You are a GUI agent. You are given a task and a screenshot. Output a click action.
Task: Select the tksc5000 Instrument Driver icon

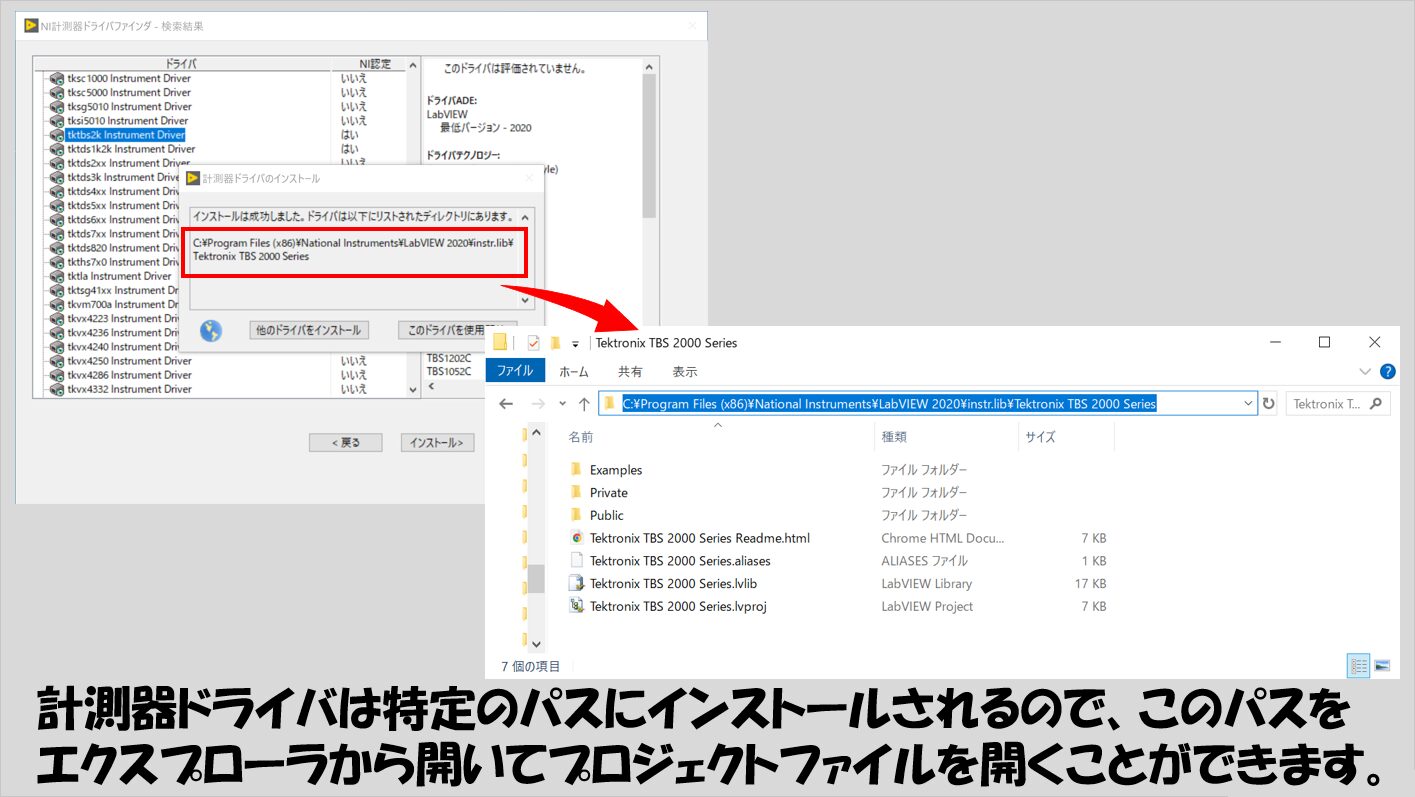pyautogui.click(x=56, y=93)
